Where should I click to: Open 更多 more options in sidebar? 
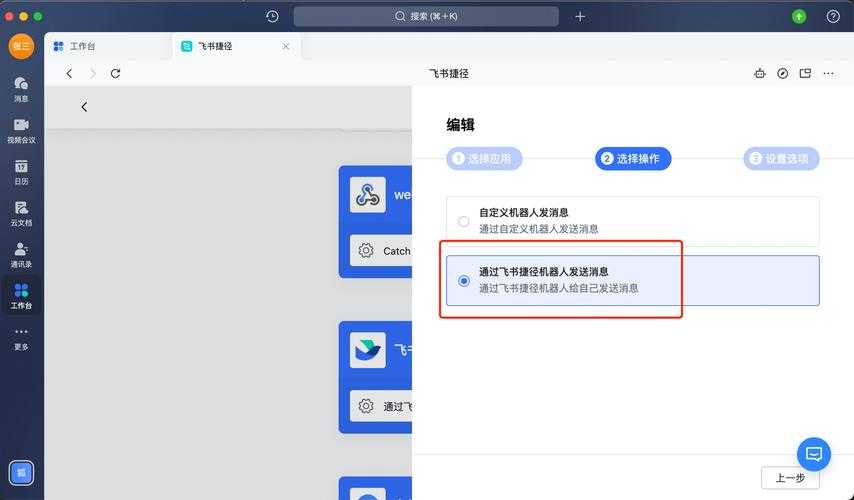21,339
